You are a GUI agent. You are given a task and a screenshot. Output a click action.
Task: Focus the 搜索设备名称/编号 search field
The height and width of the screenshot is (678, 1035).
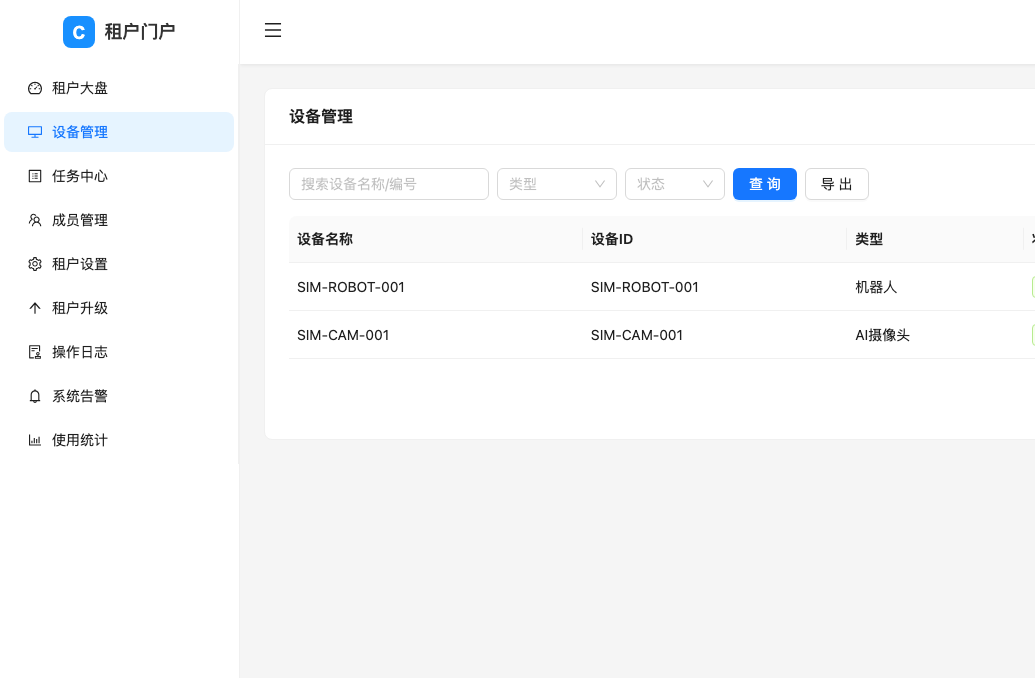click(389, 184)
